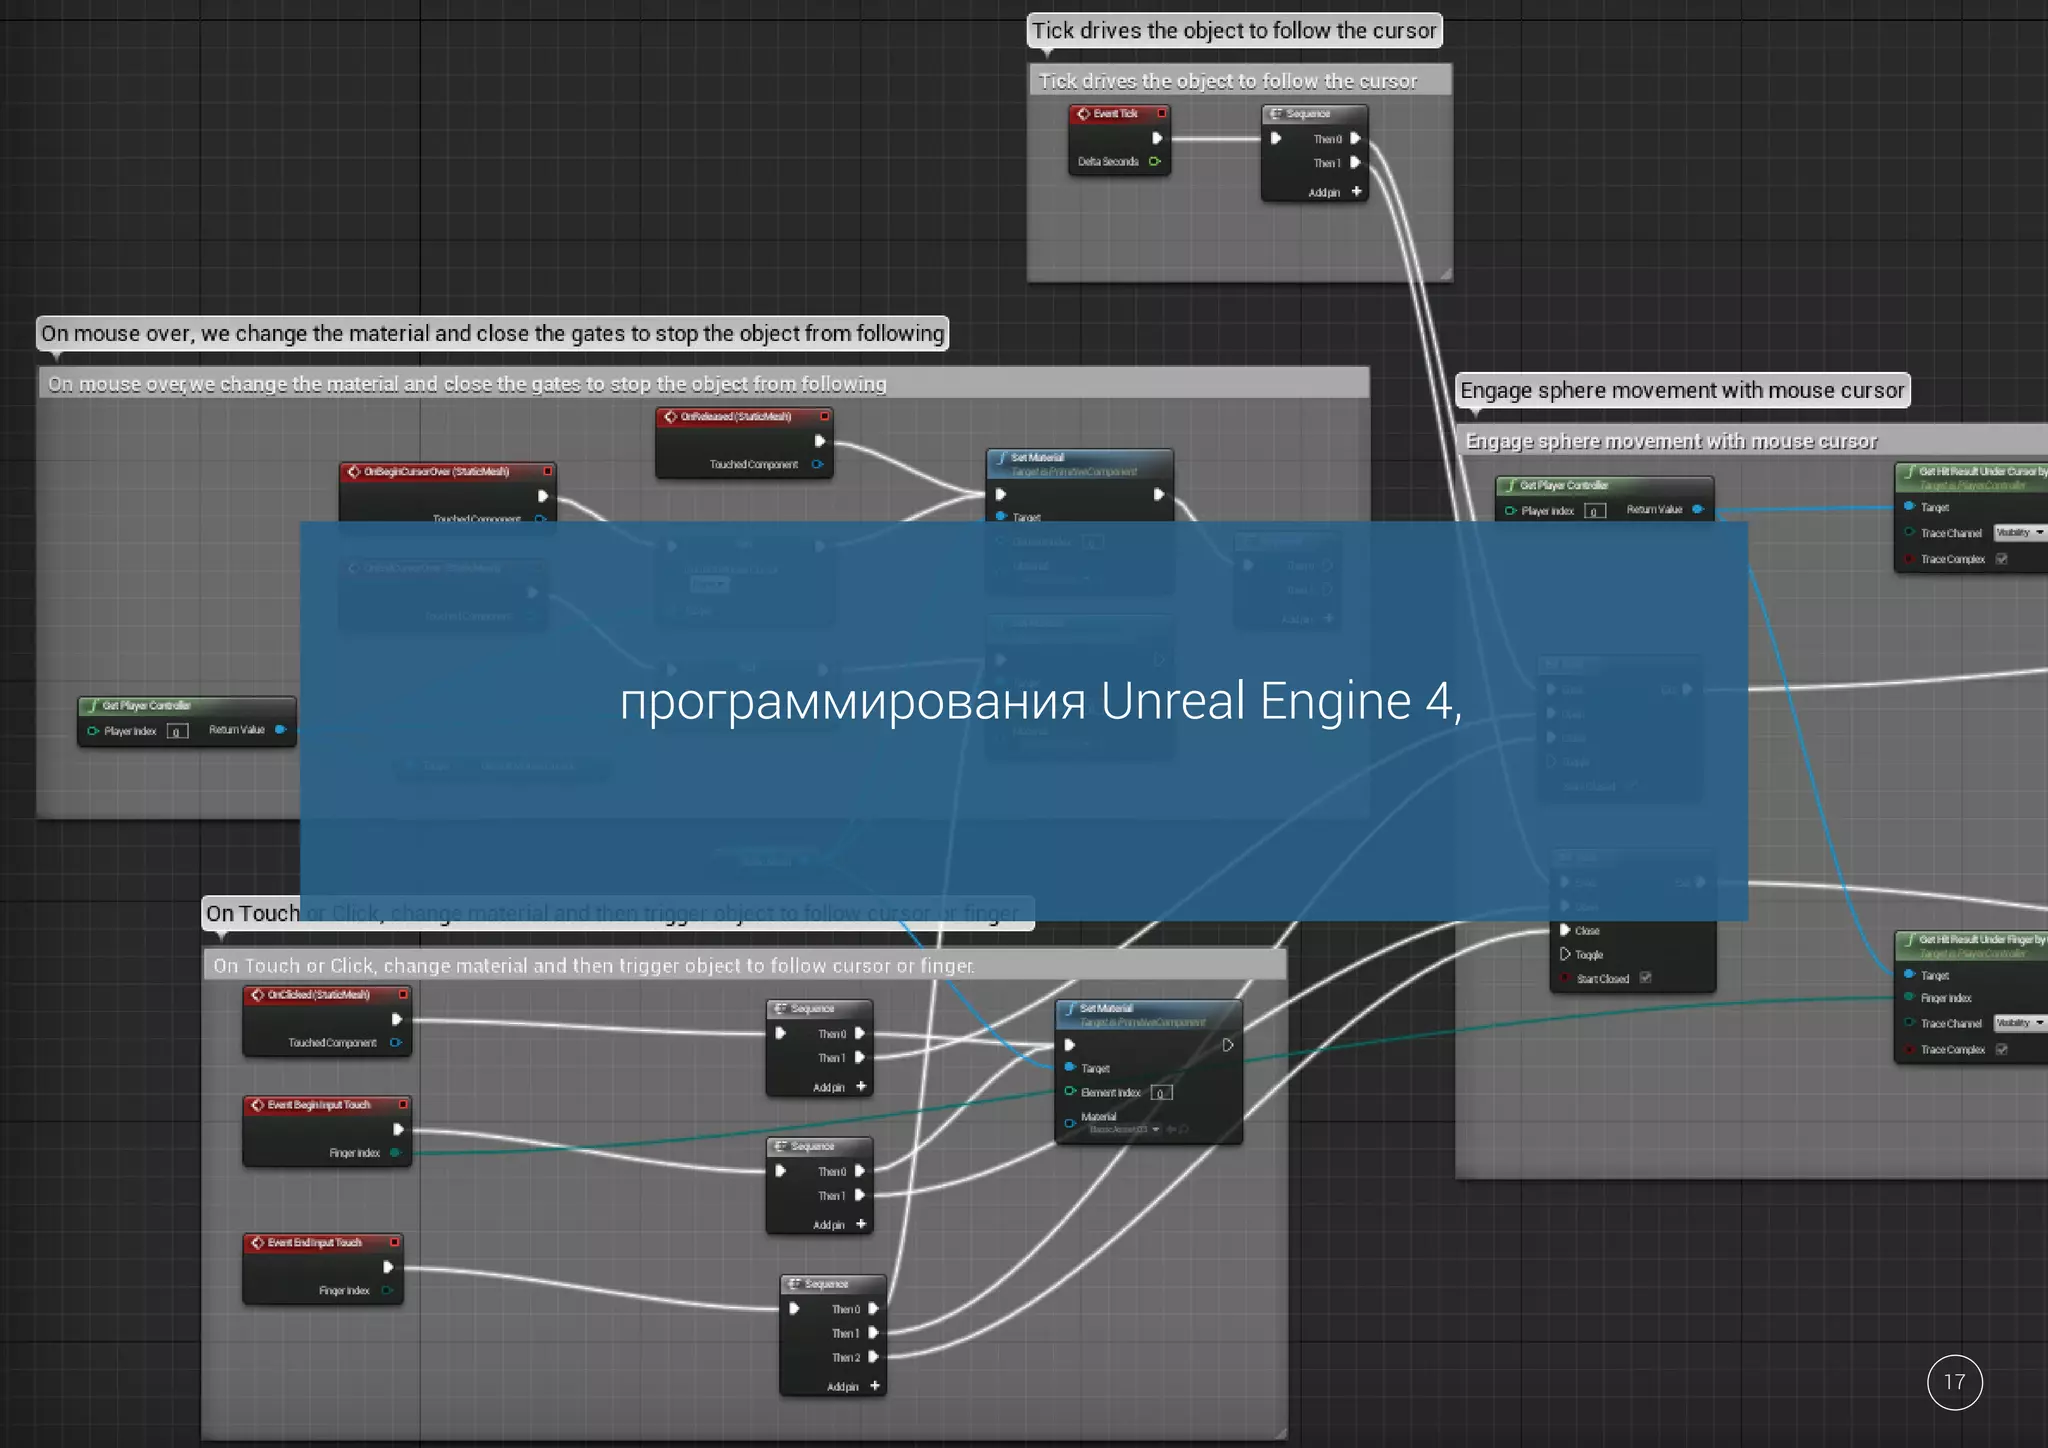Click OnReleased (StaticMesh) execution output pin
This screenshot has width=2048, height=1448.
coord(820,440)
